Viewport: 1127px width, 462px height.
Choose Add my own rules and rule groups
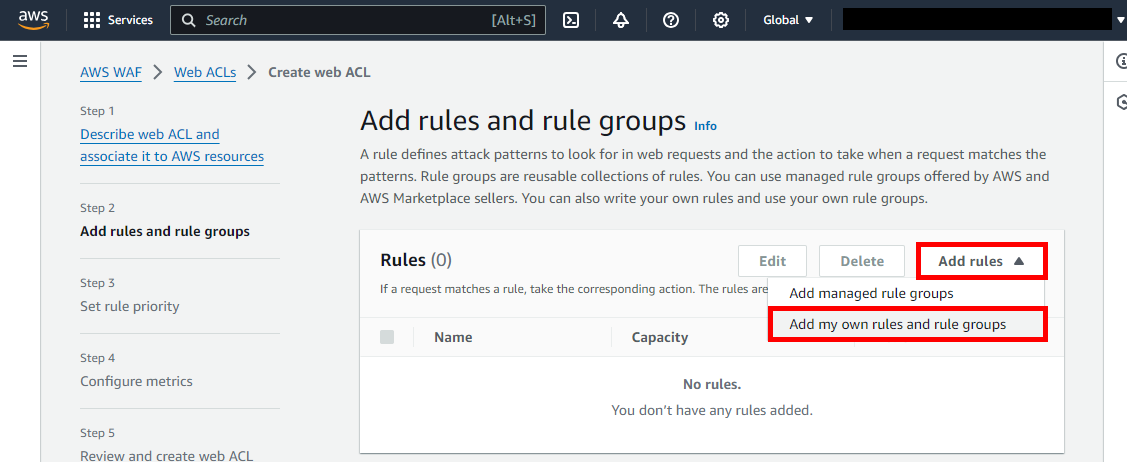click(x=897, y=325)
